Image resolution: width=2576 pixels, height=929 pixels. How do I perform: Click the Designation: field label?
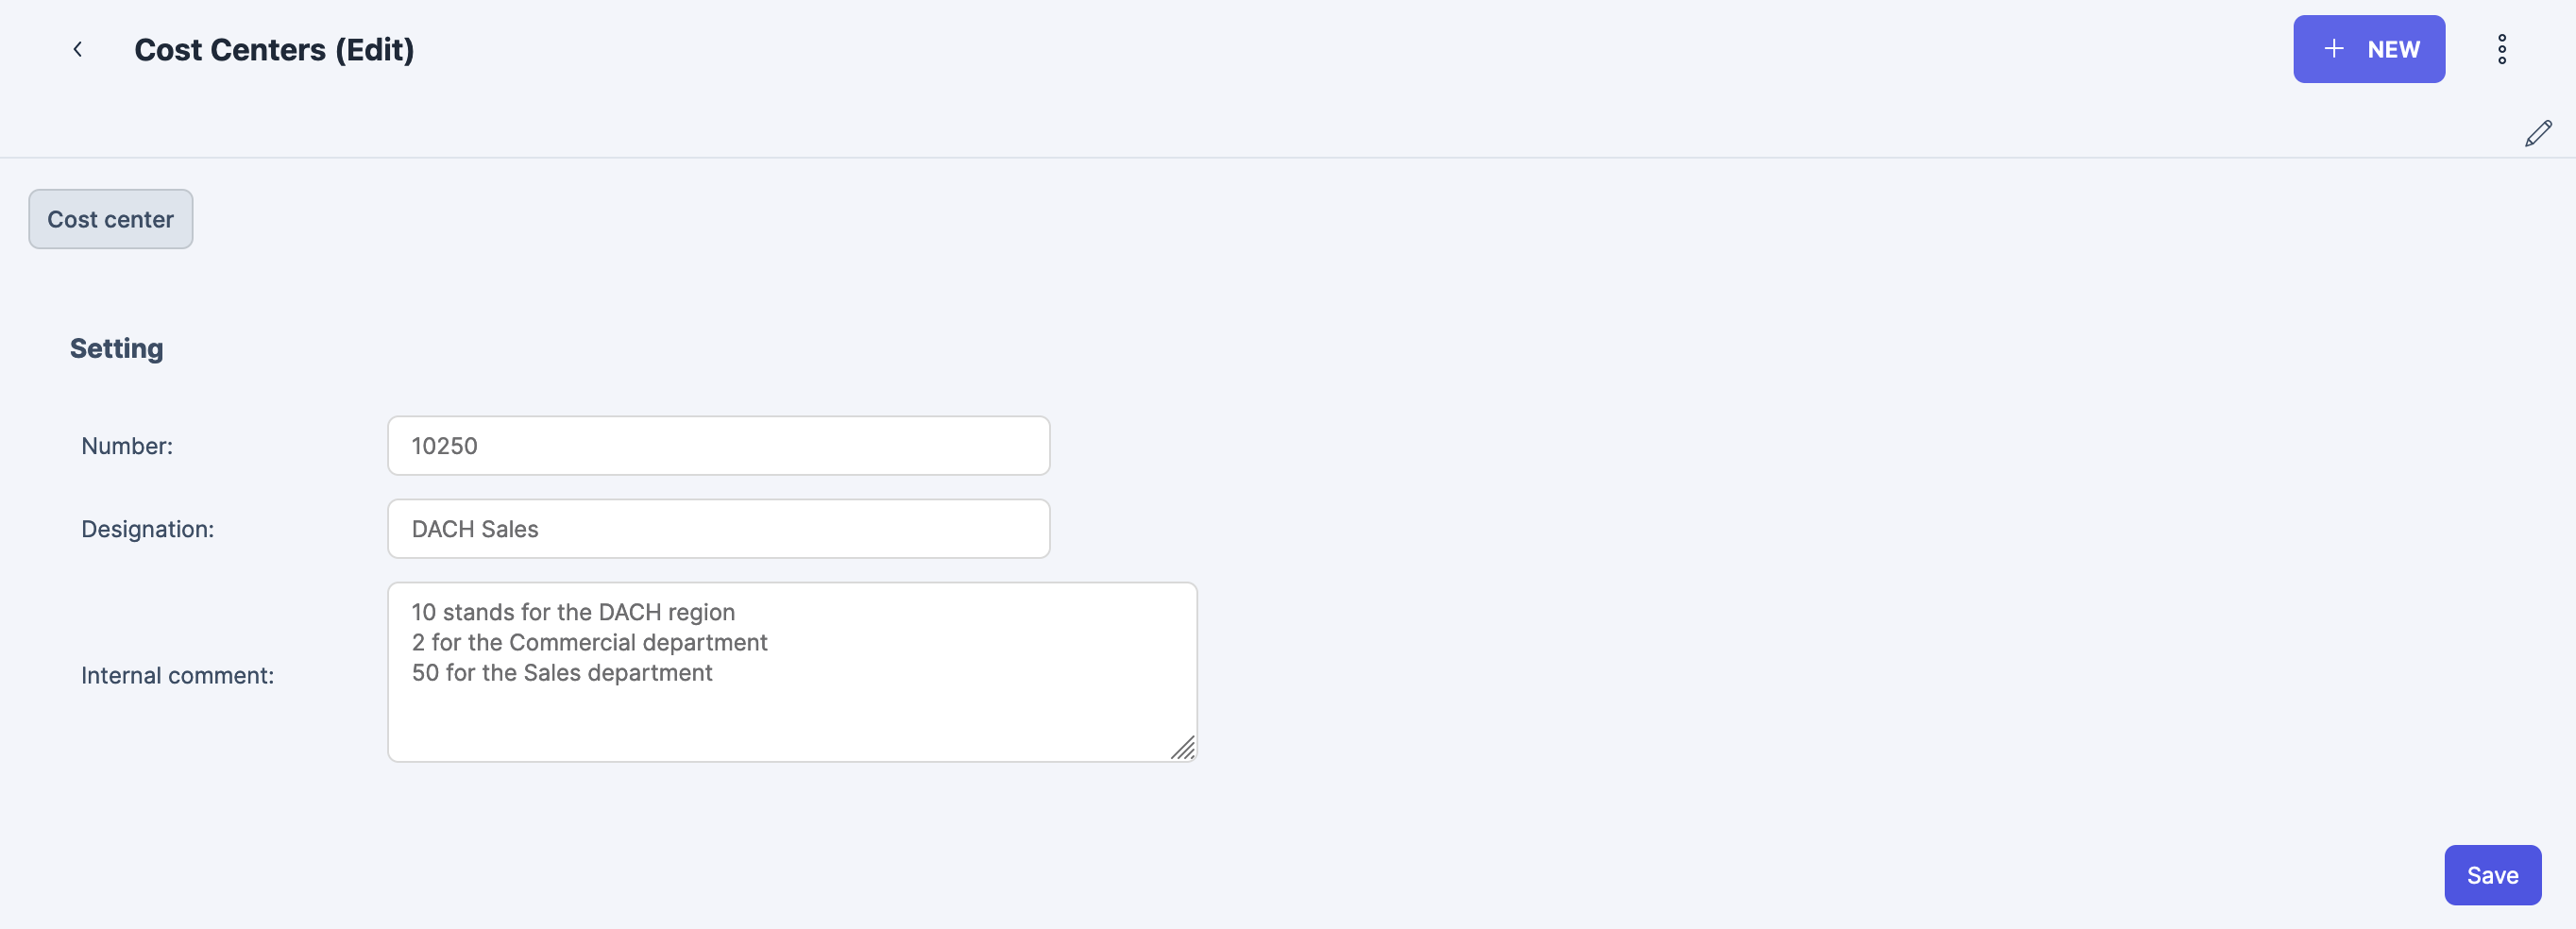148,529
